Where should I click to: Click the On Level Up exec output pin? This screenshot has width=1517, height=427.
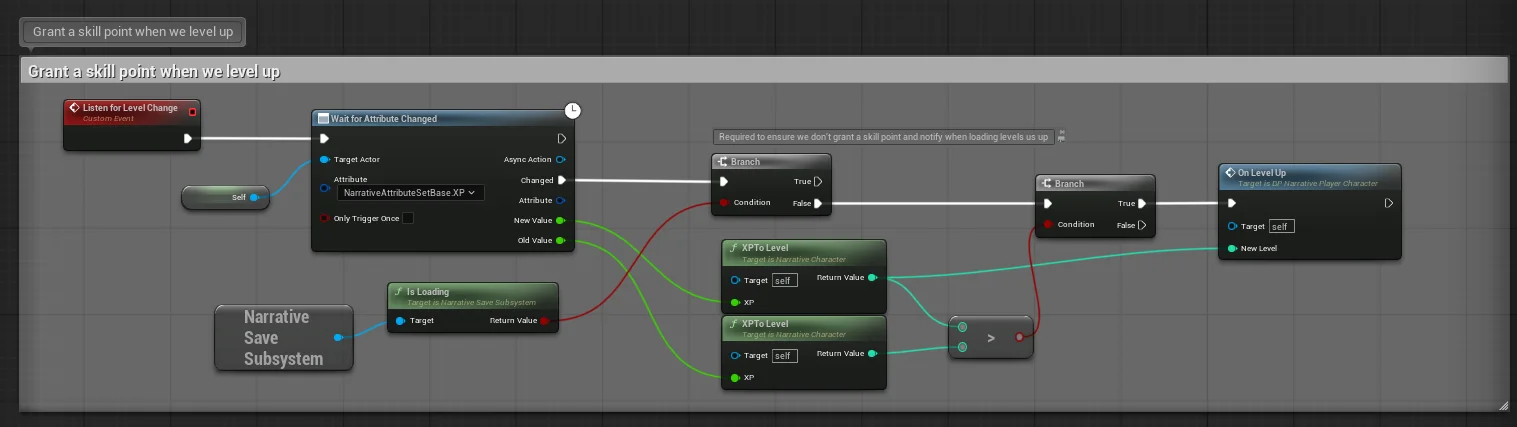click(1388, 203)
